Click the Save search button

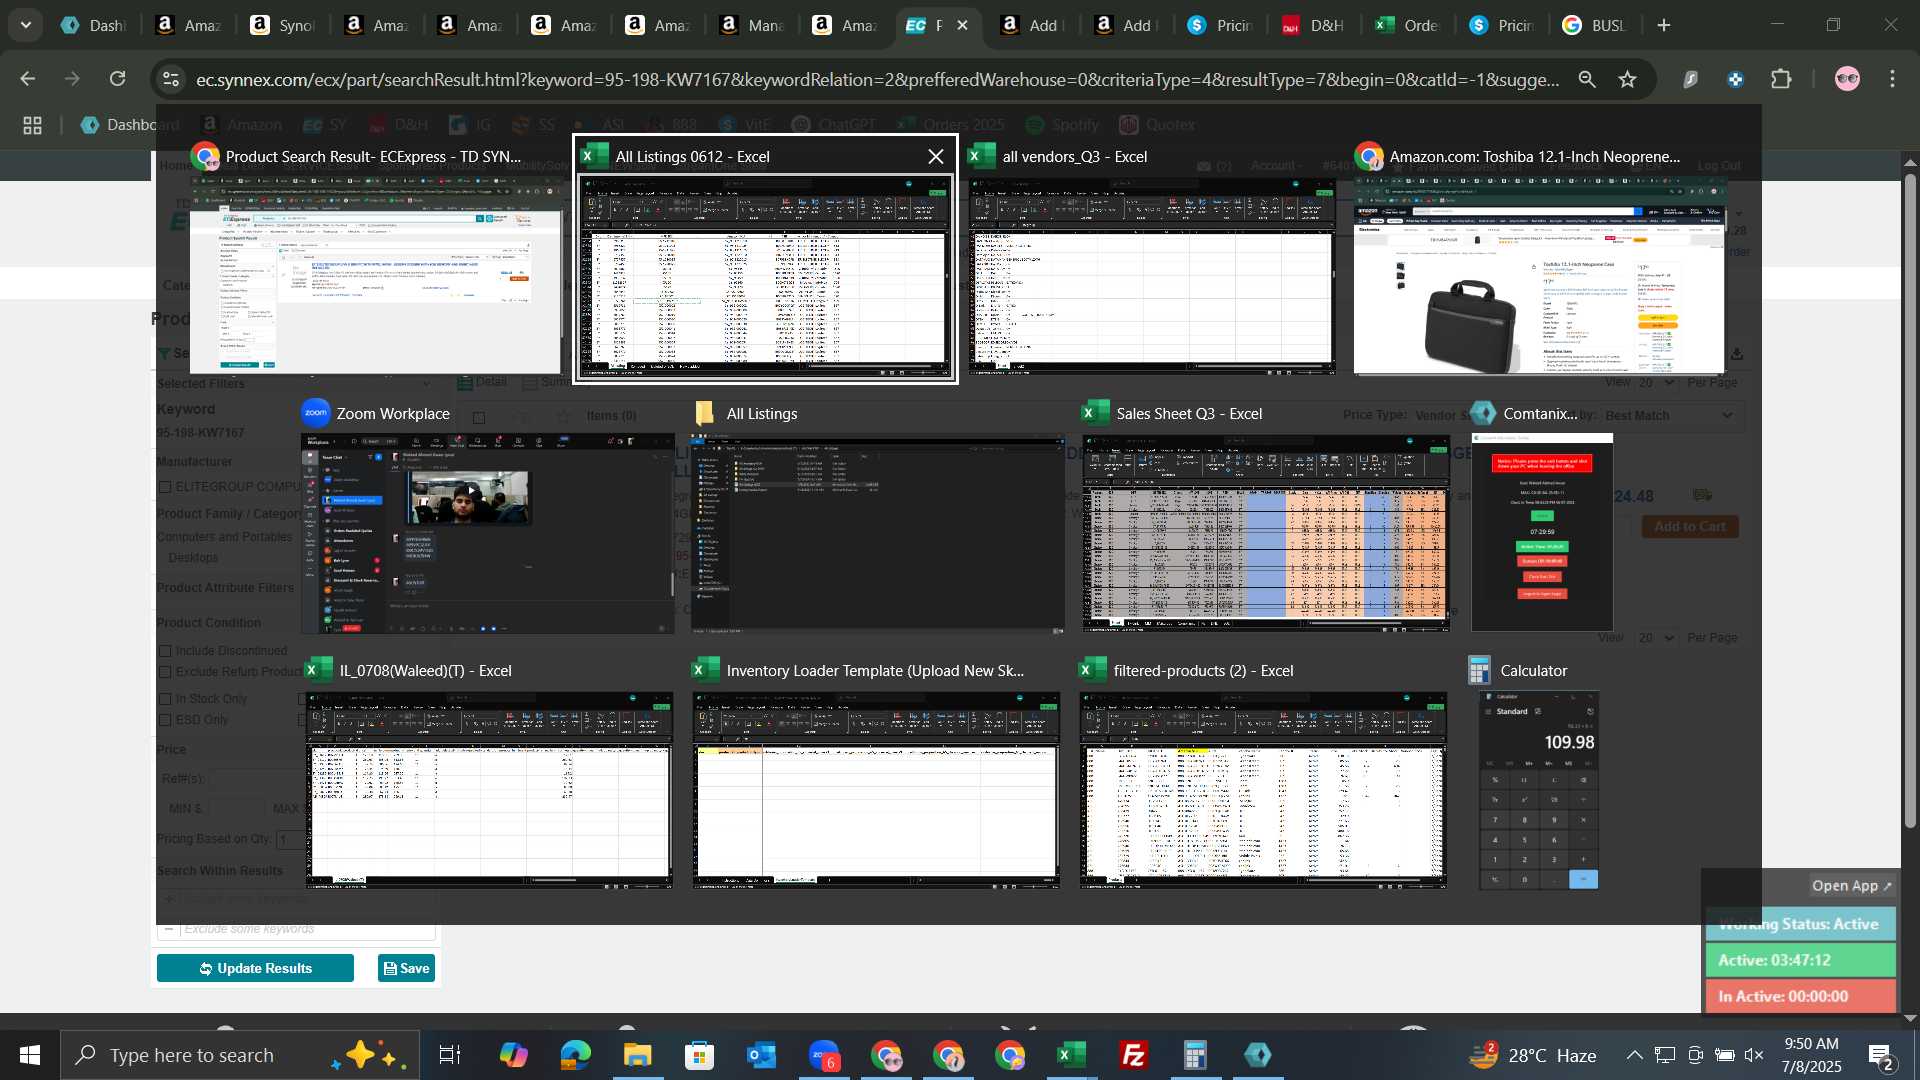tap(407, 968)
